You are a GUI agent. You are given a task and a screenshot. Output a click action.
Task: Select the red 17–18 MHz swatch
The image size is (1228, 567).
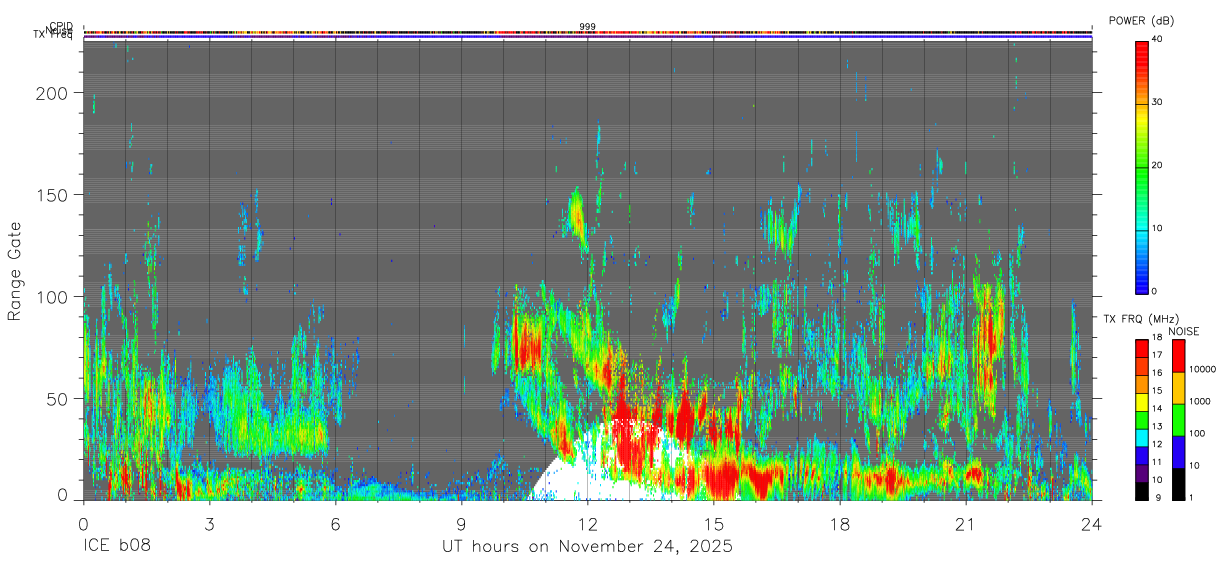(x=1143, y=349)
